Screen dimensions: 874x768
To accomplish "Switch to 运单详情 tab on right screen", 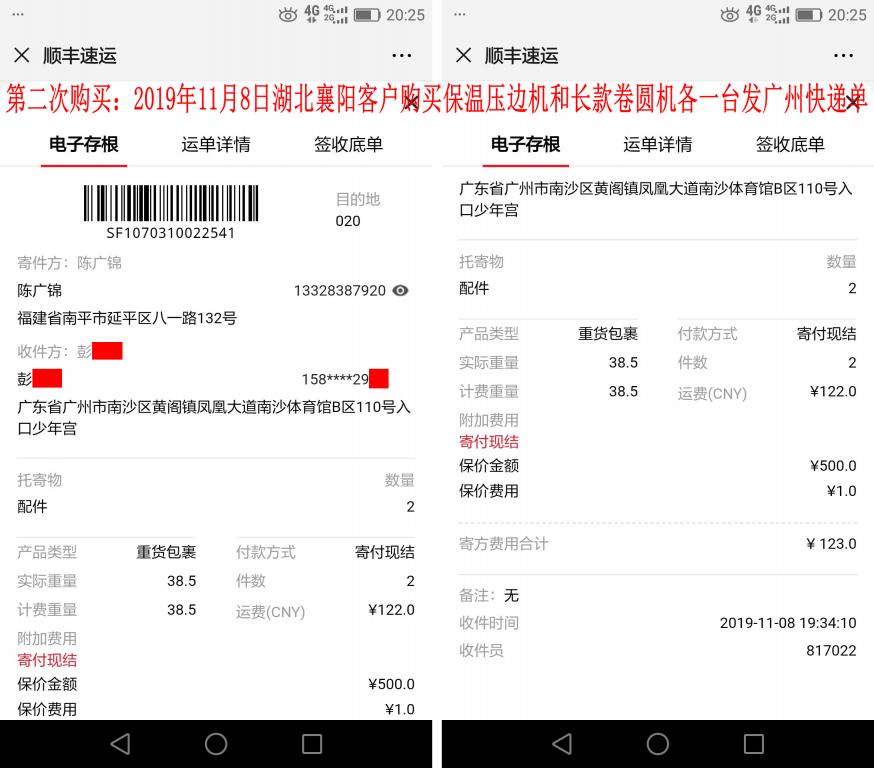I will click(657, 144).
